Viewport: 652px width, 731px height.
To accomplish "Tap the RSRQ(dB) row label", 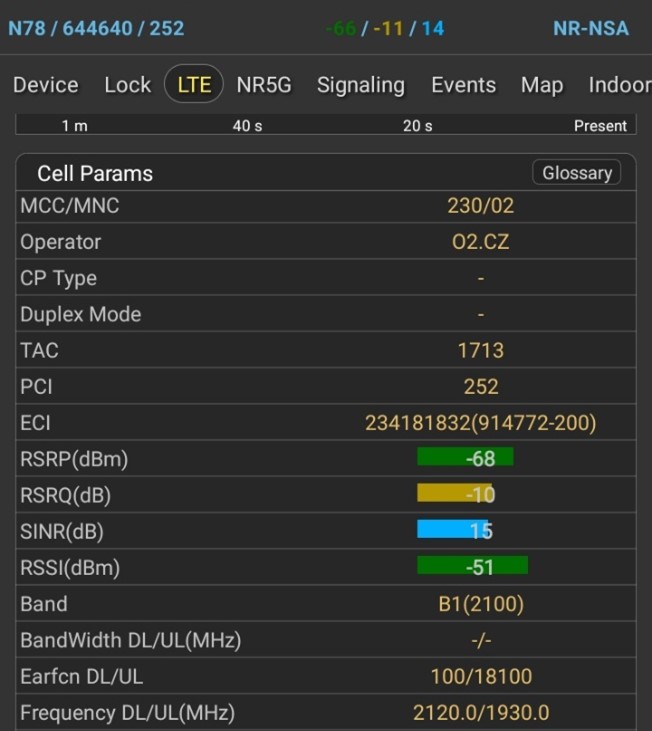I will coord(66,496).
